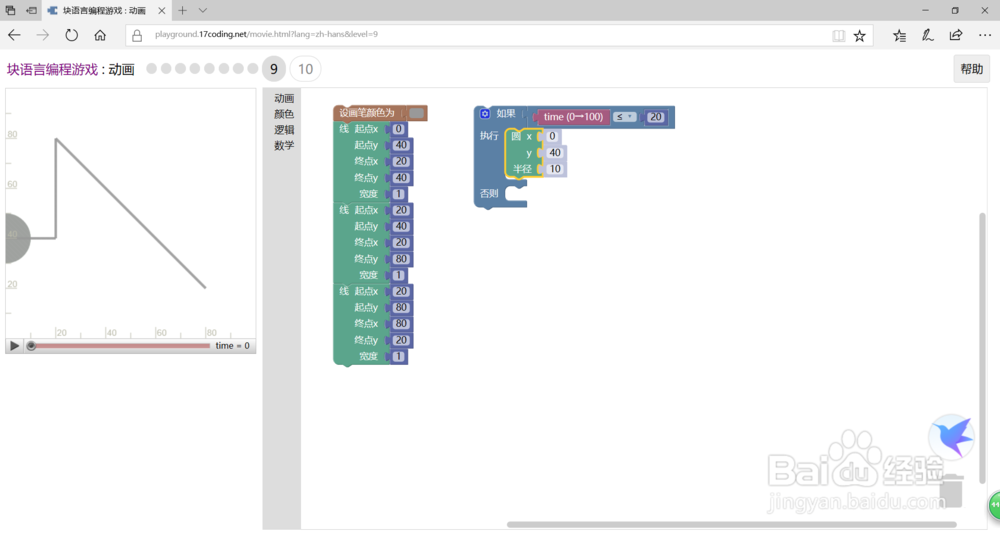The height and width of the screenshot is (536, 1000).
Task: Edit third line width value 1
Action: click(399, 356)
